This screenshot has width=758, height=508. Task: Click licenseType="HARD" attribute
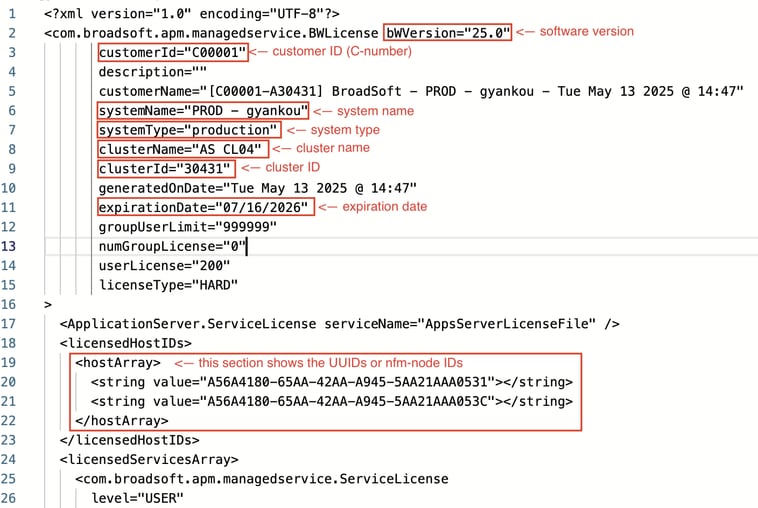coord(168,285)
